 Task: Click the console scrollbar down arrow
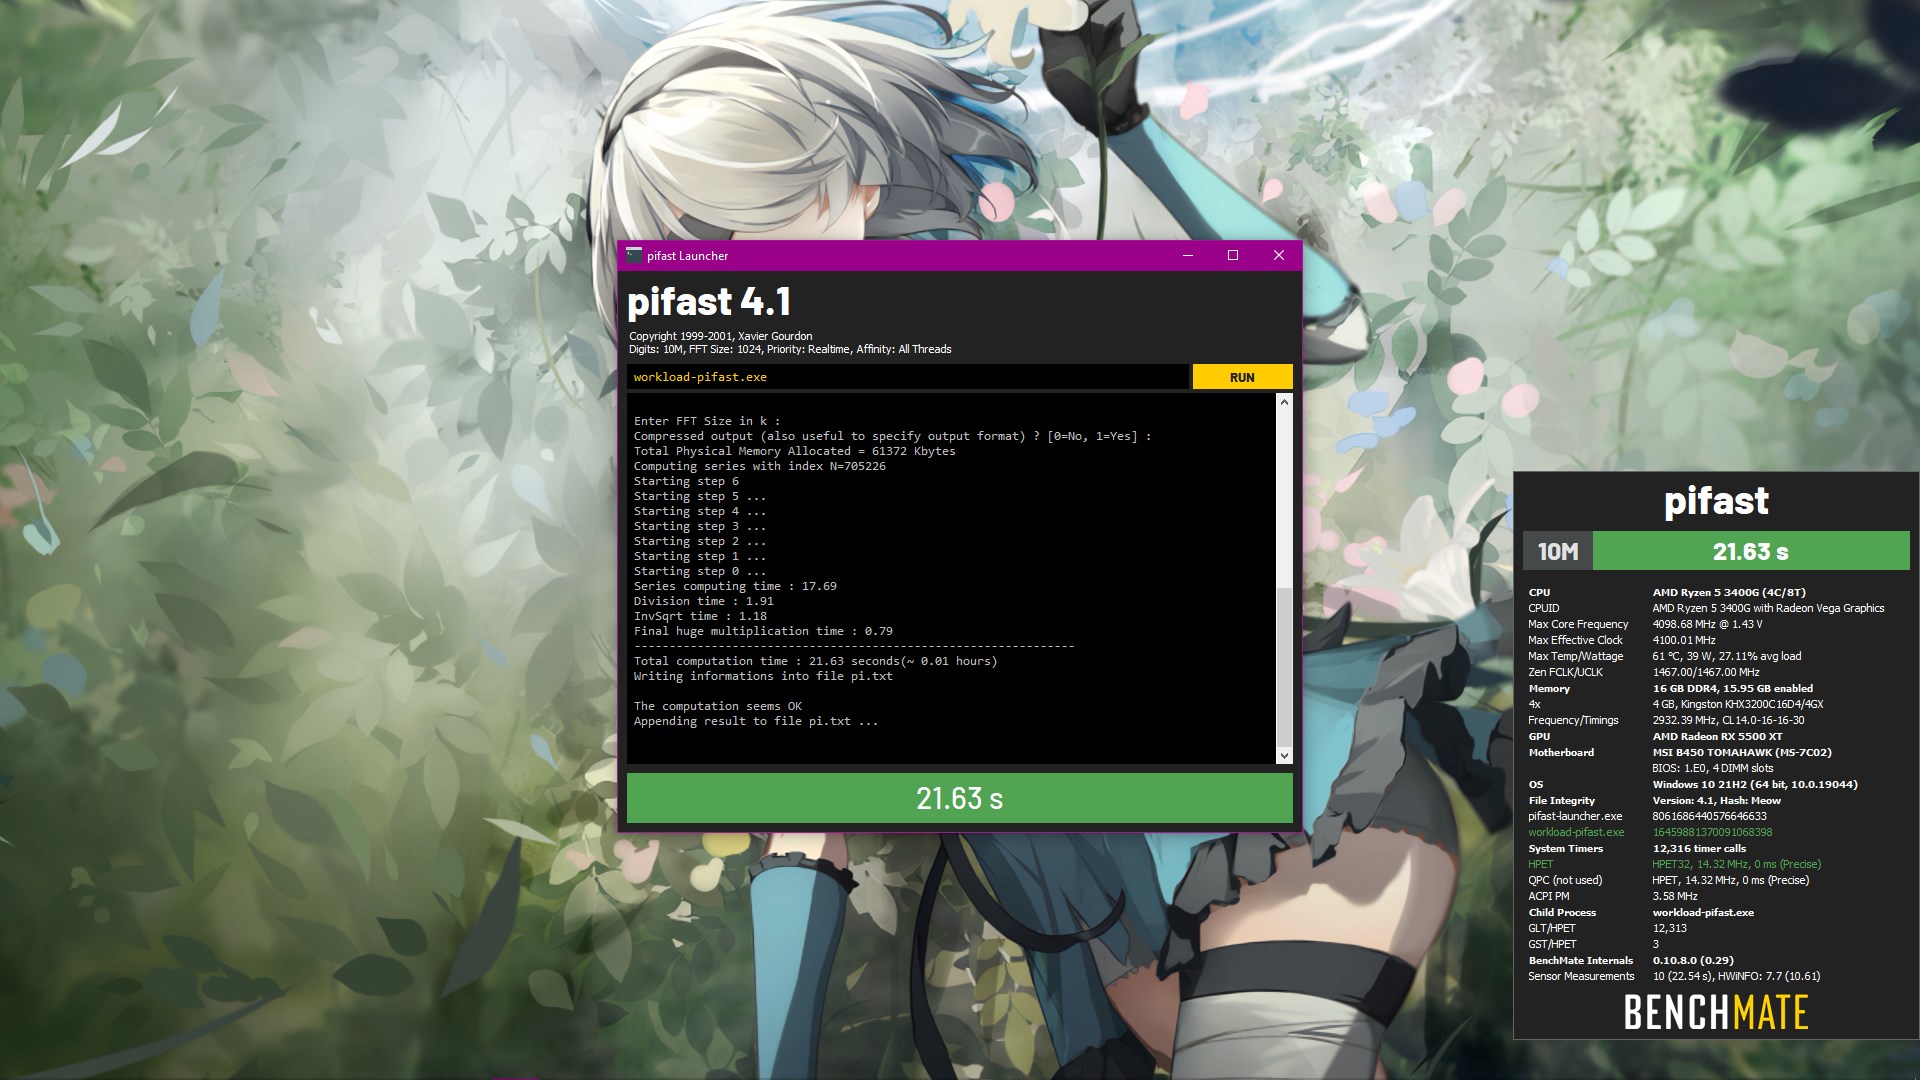click(1285, 756)
